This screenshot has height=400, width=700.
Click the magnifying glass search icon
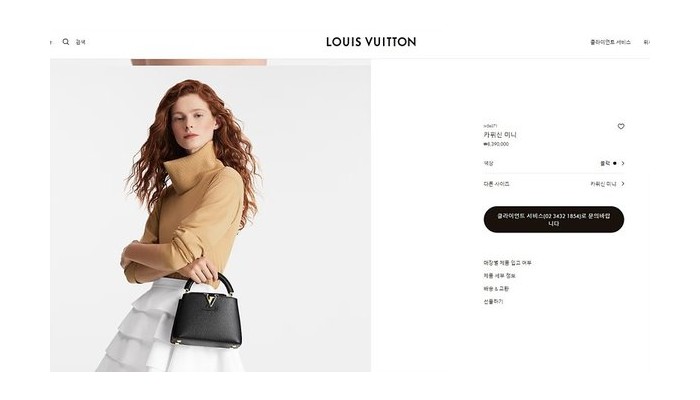tap(66, 42)
